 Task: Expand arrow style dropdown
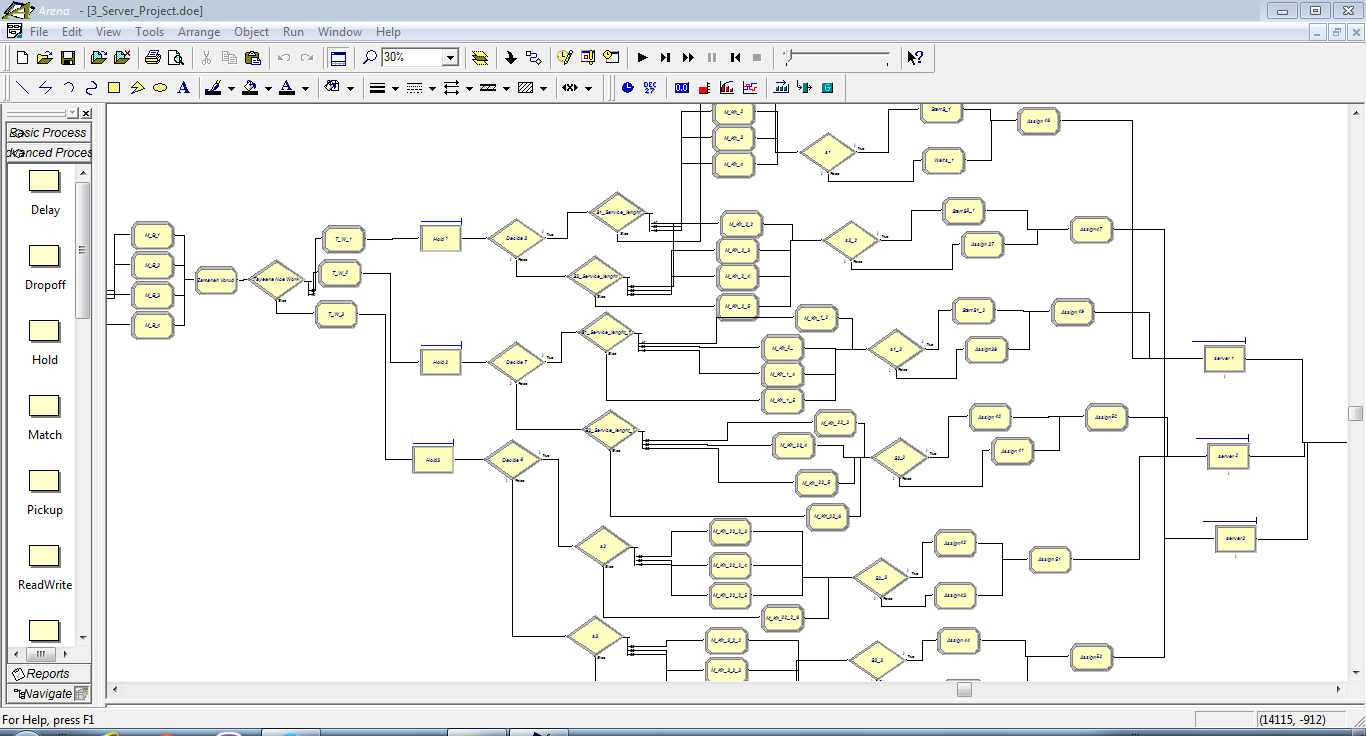click(469, 88)
